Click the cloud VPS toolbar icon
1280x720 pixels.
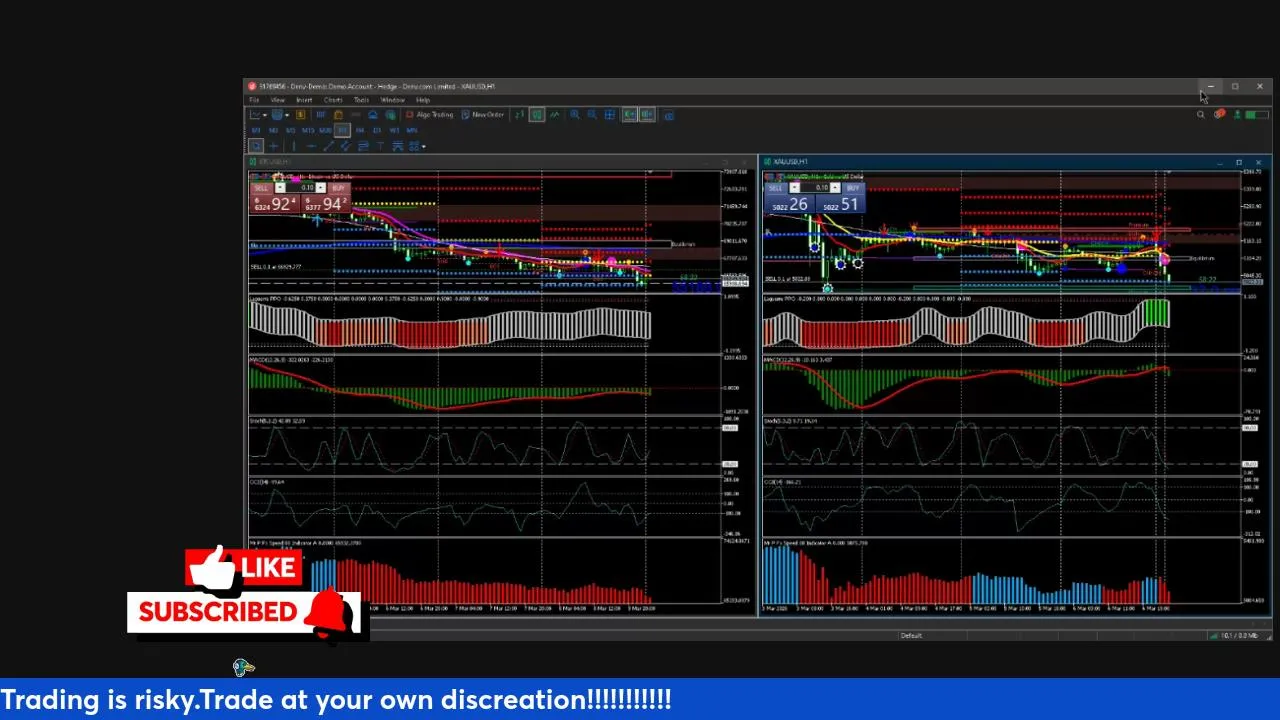coord(373,115)
